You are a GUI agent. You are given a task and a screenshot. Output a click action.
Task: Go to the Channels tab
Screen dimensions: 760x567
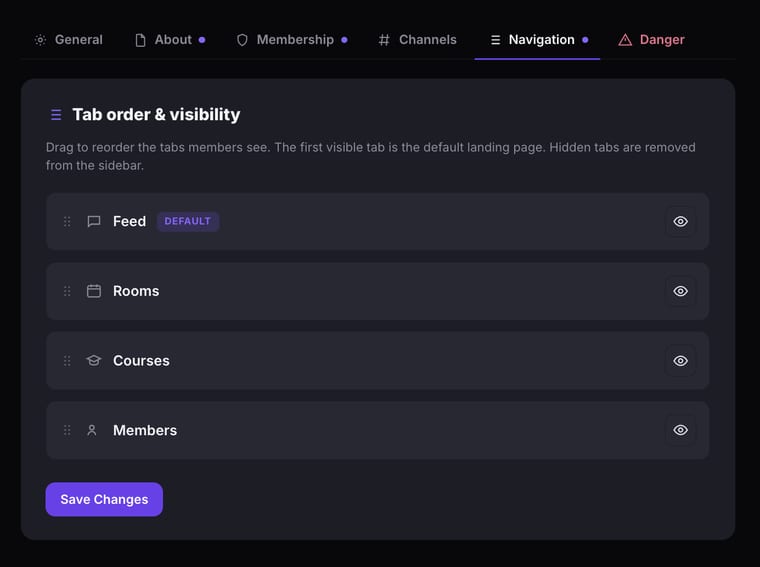(417, 40)
